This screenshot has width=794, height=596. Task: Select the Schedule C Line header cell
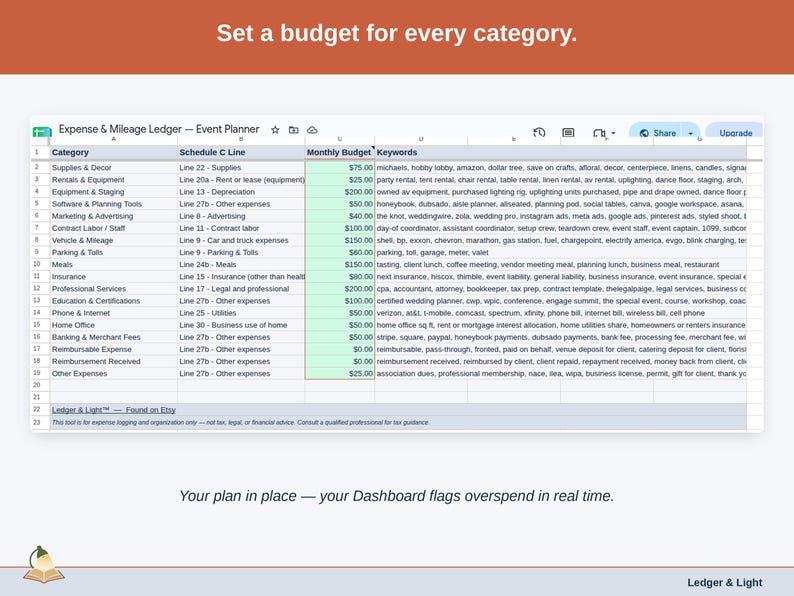pyautogui.click(x=241, y=152)
